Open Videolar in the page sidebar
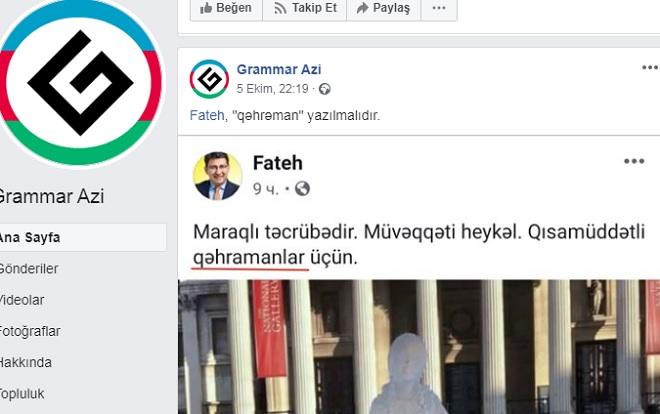The width and height of the screenshot is (660, 414). point(22,300)
